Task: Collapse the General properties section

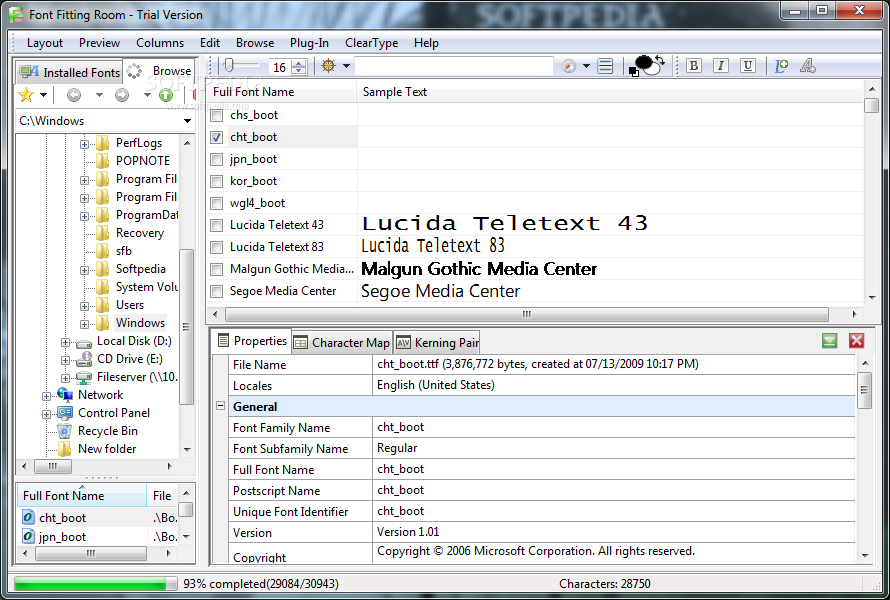Action: point(221,406)
